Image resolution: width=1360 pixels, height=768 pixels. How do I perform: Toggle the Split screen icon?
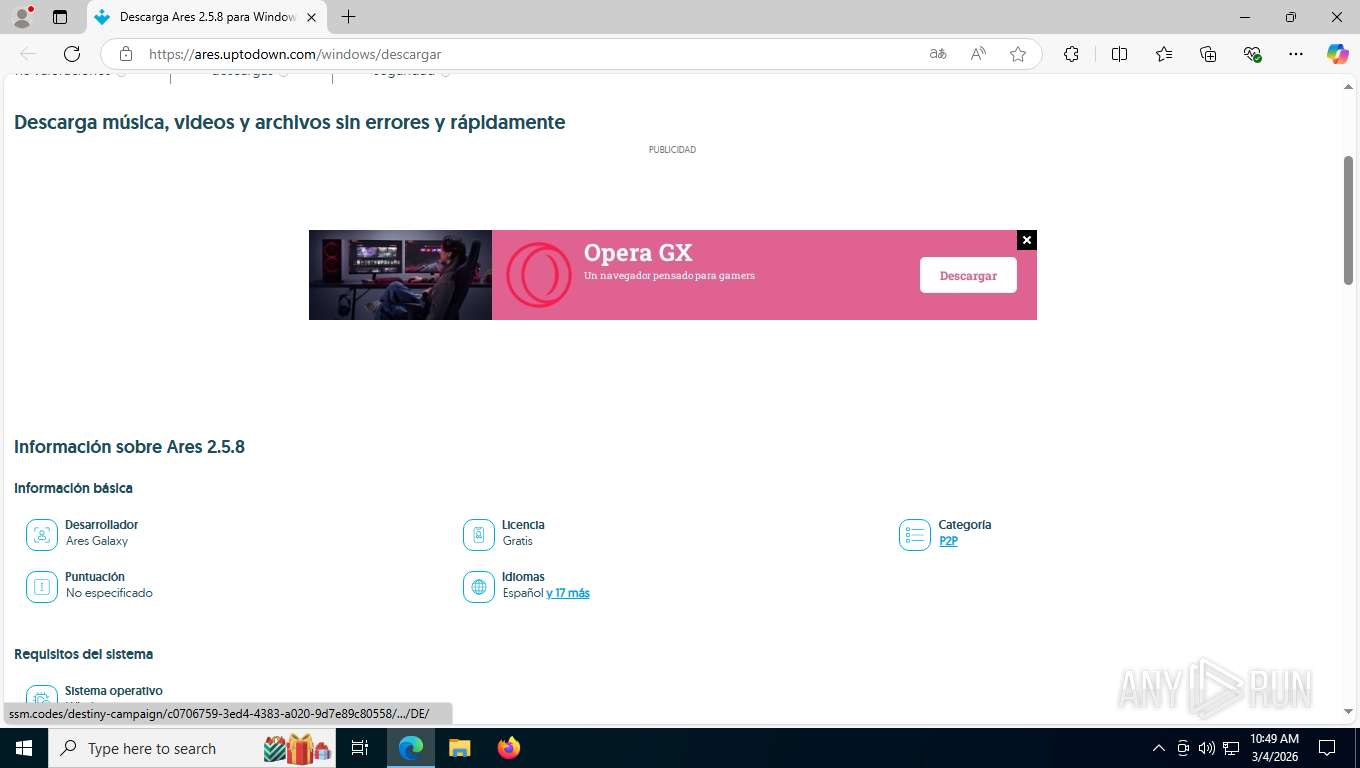(1119, 54)
